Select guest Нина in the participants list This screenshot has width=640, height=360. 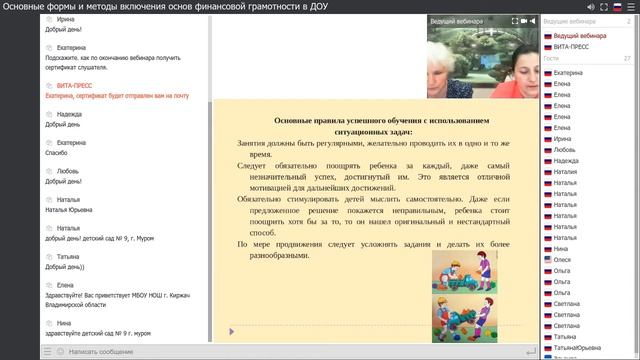tap(560, 249)
